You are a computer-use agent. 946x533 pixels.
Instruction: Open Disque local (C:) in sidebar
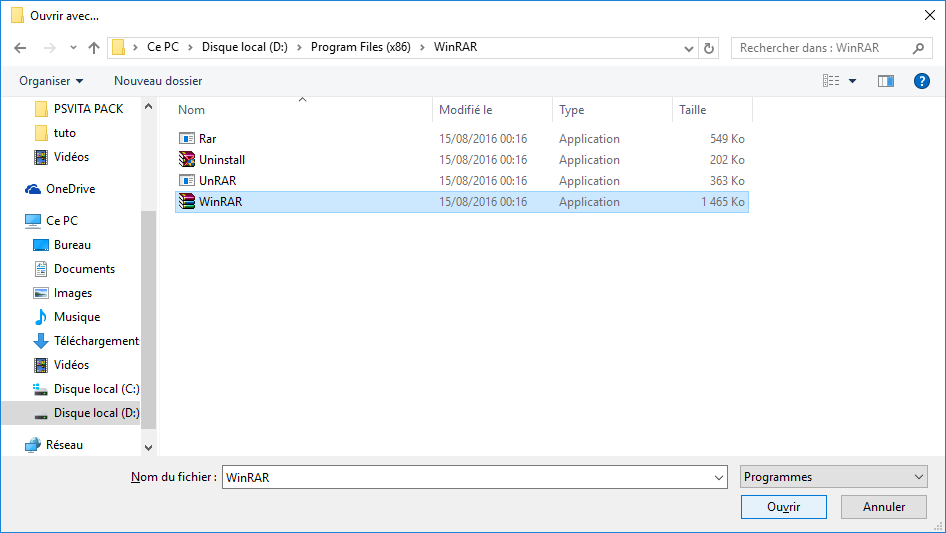97,389
